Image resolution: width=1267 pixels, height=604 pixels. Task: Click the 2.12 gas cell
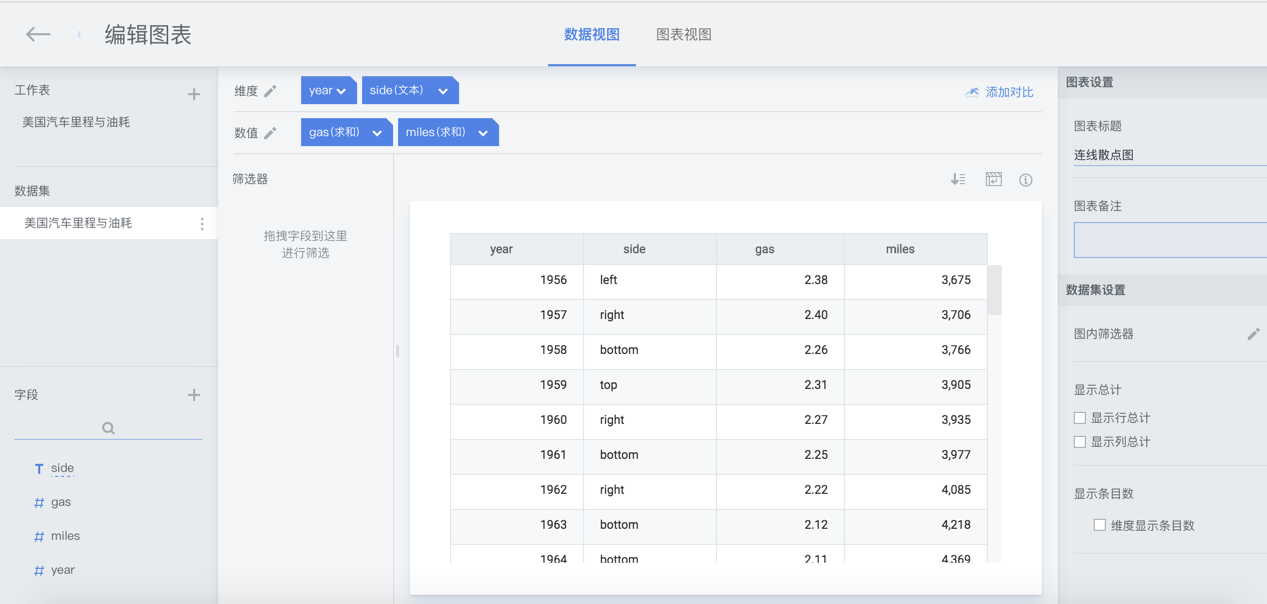point(780,525)
